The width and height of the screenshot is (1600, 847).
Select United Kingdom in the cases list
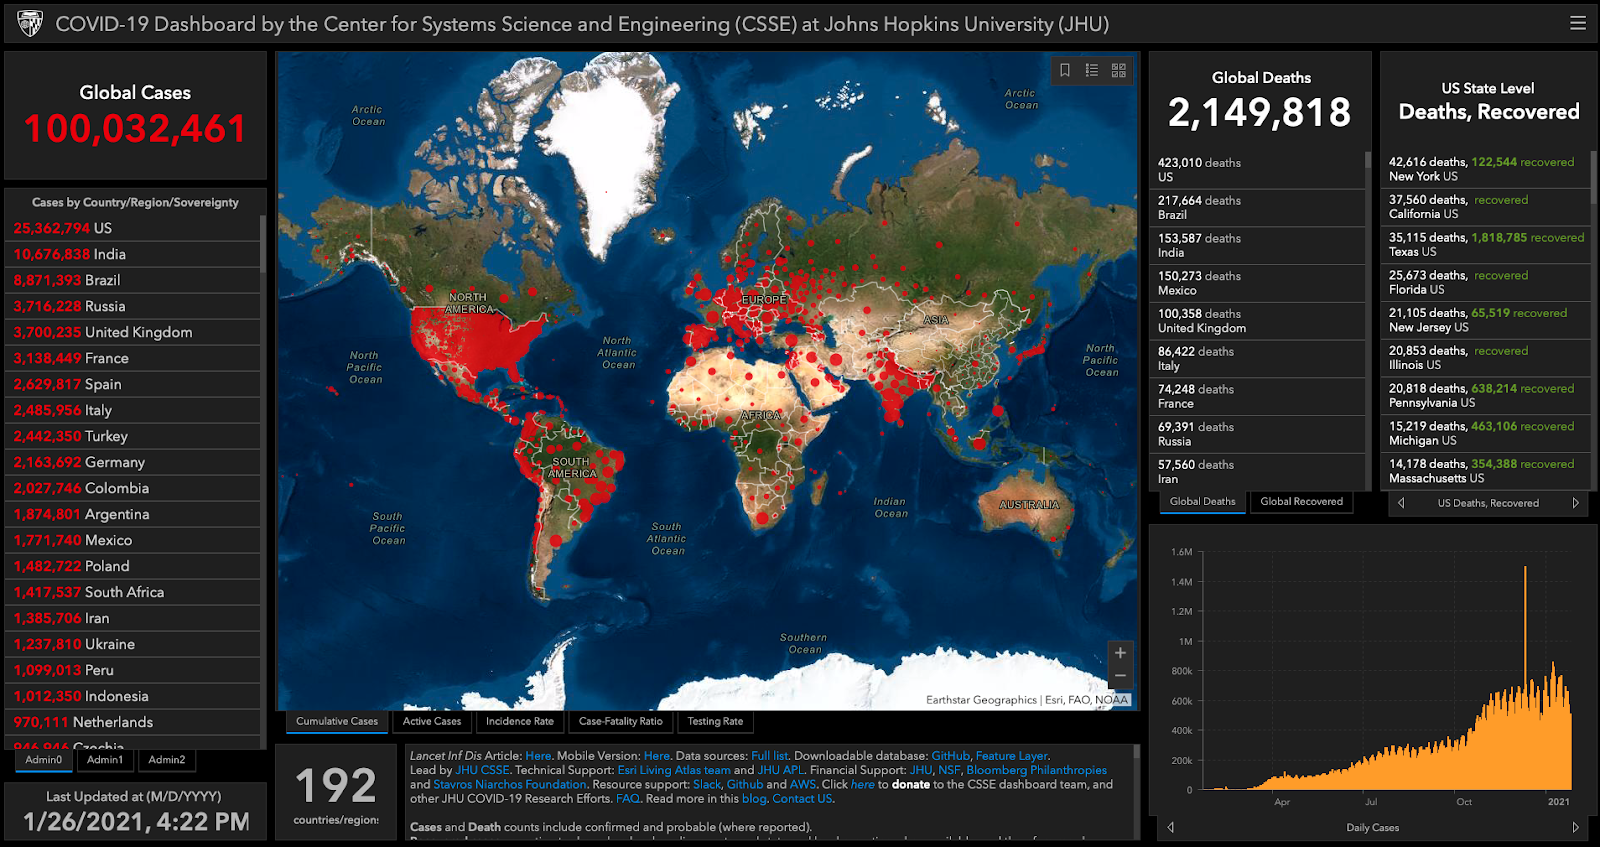tap(133, 332)
